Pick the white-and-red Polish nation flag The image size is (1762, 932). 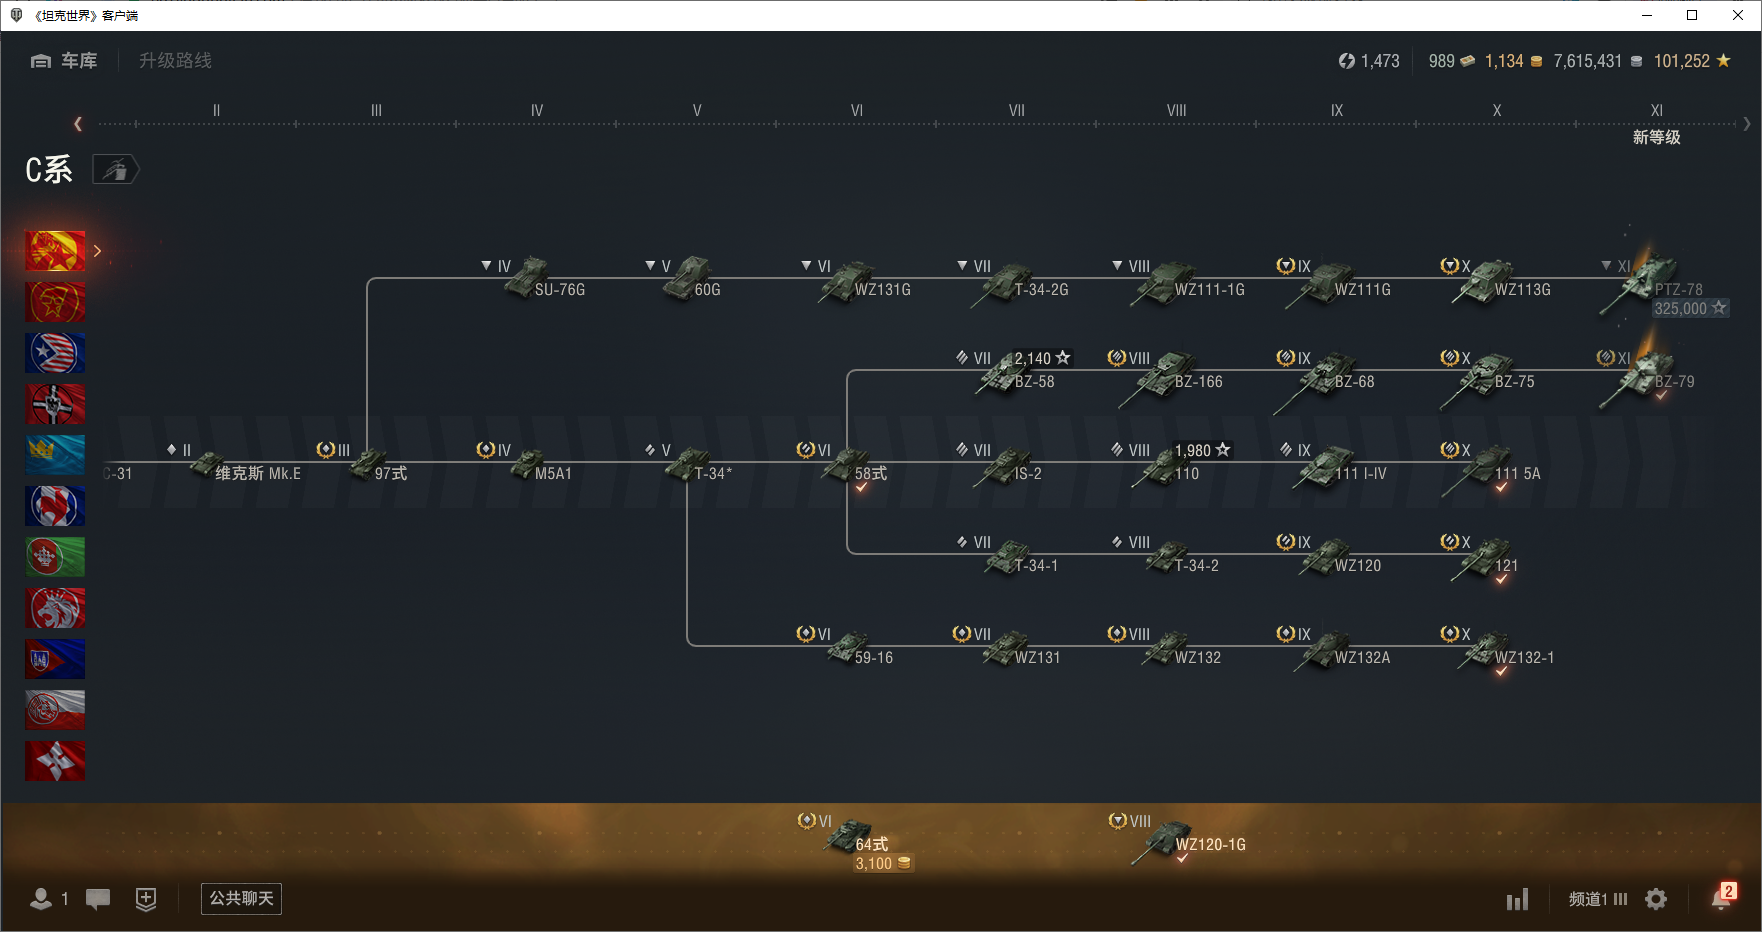55,710
